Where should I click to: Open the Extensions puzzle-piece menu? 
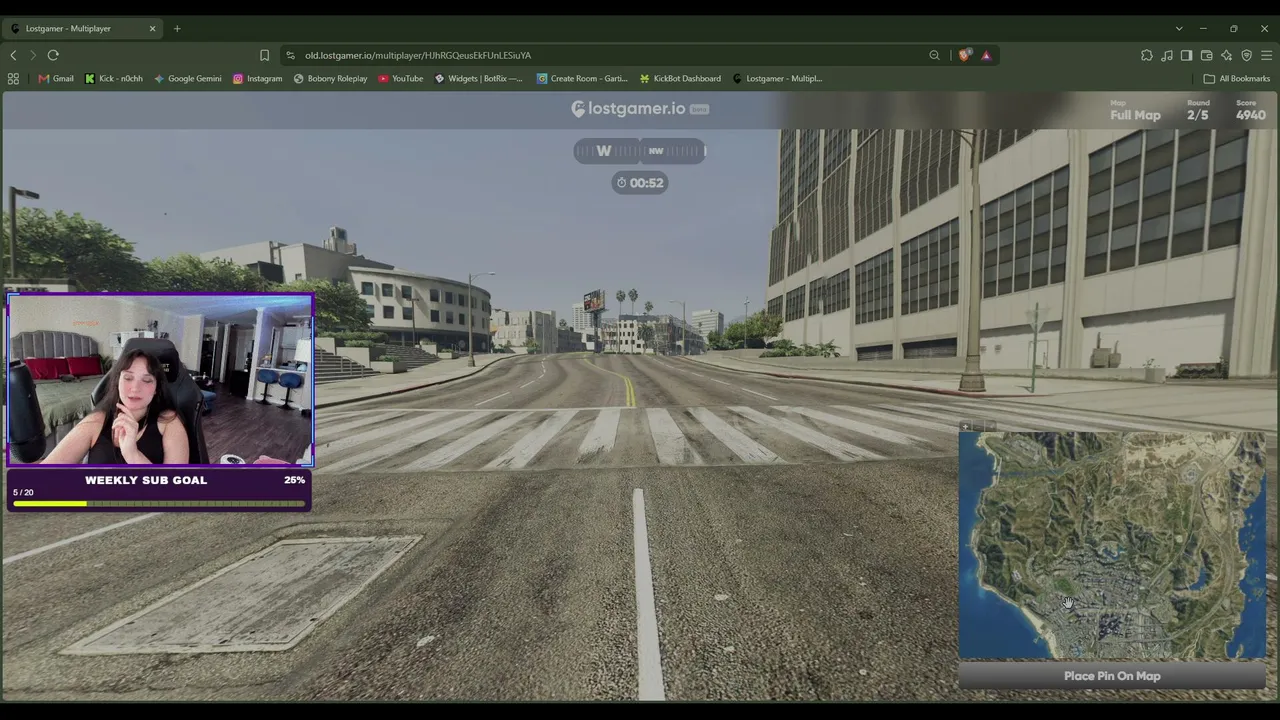click(x=1146, y=55)
